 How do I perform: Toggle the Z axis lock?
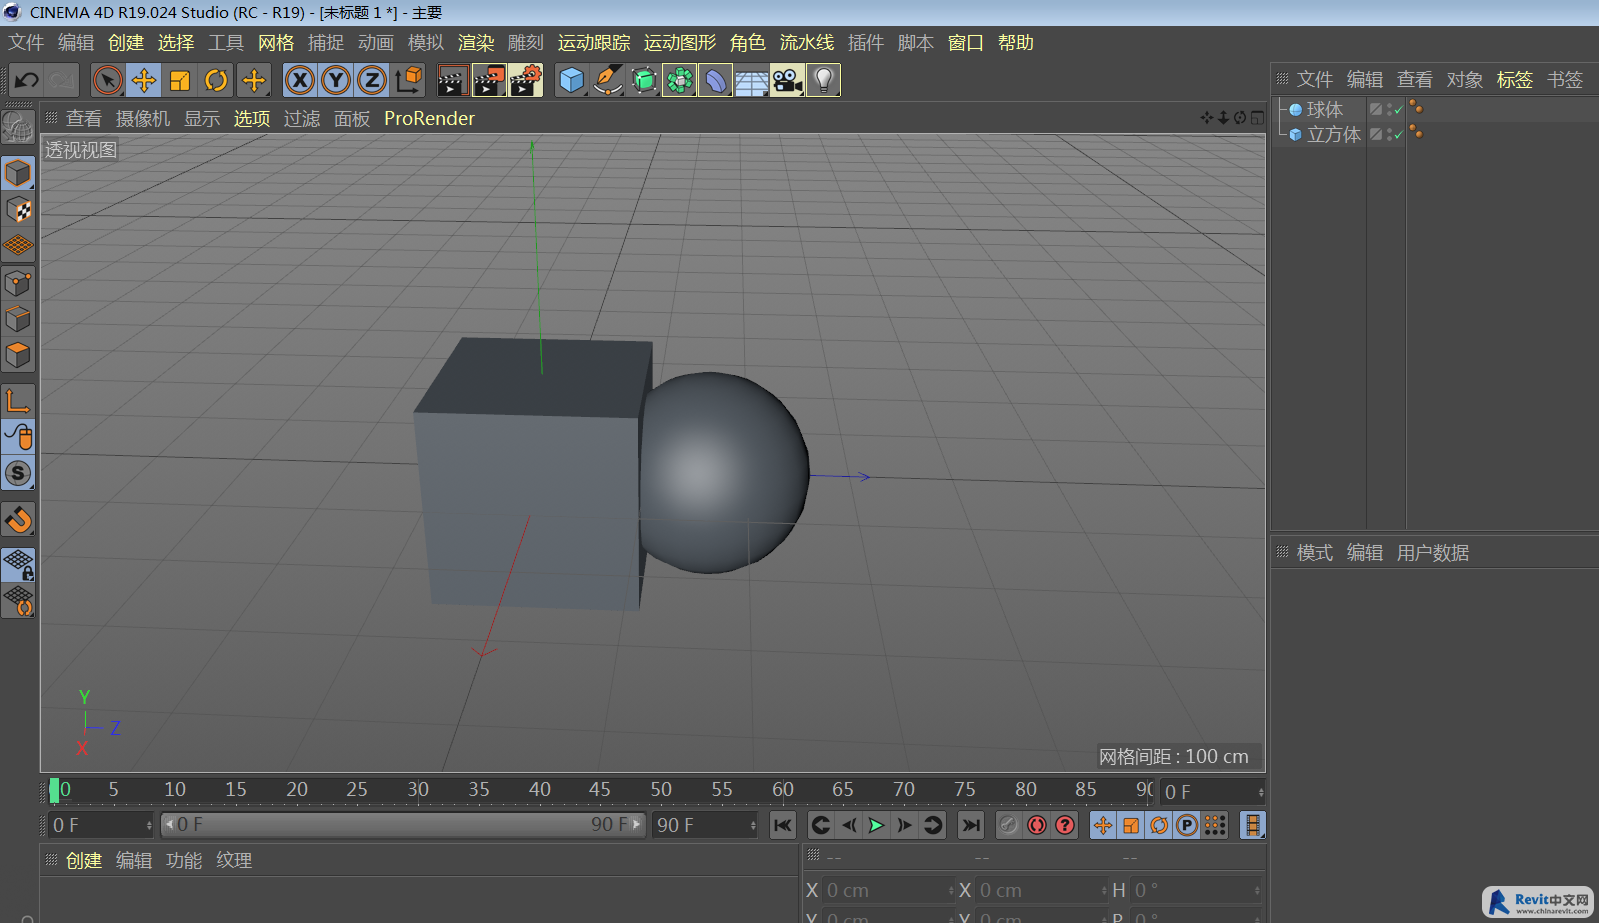(372, 80)
